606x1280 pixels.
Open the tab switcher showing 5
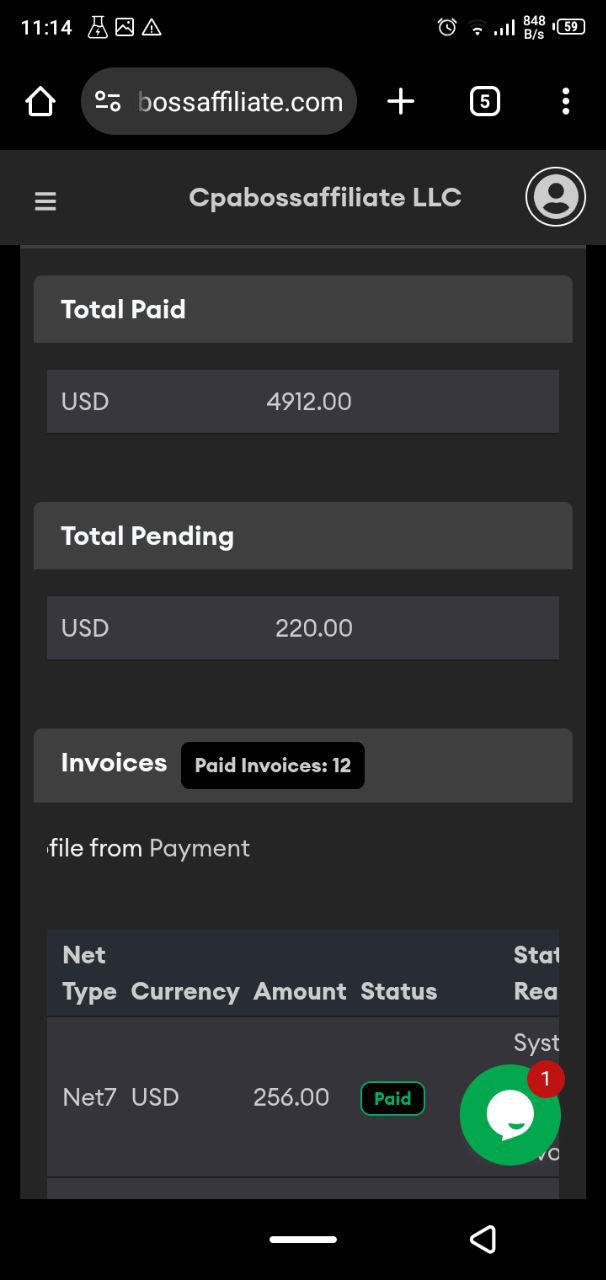[484, 101]
